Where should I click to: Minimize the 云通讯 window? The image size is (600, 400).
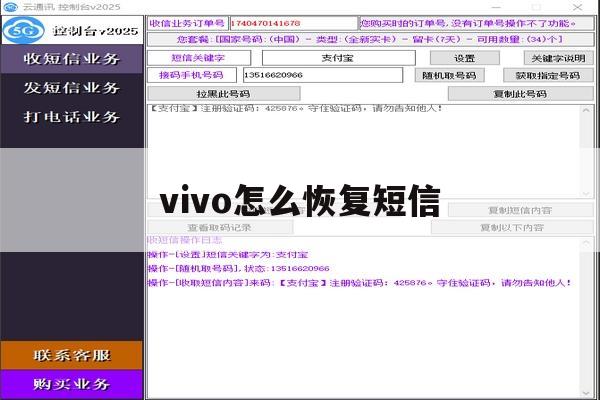click(x=496, y=7)
